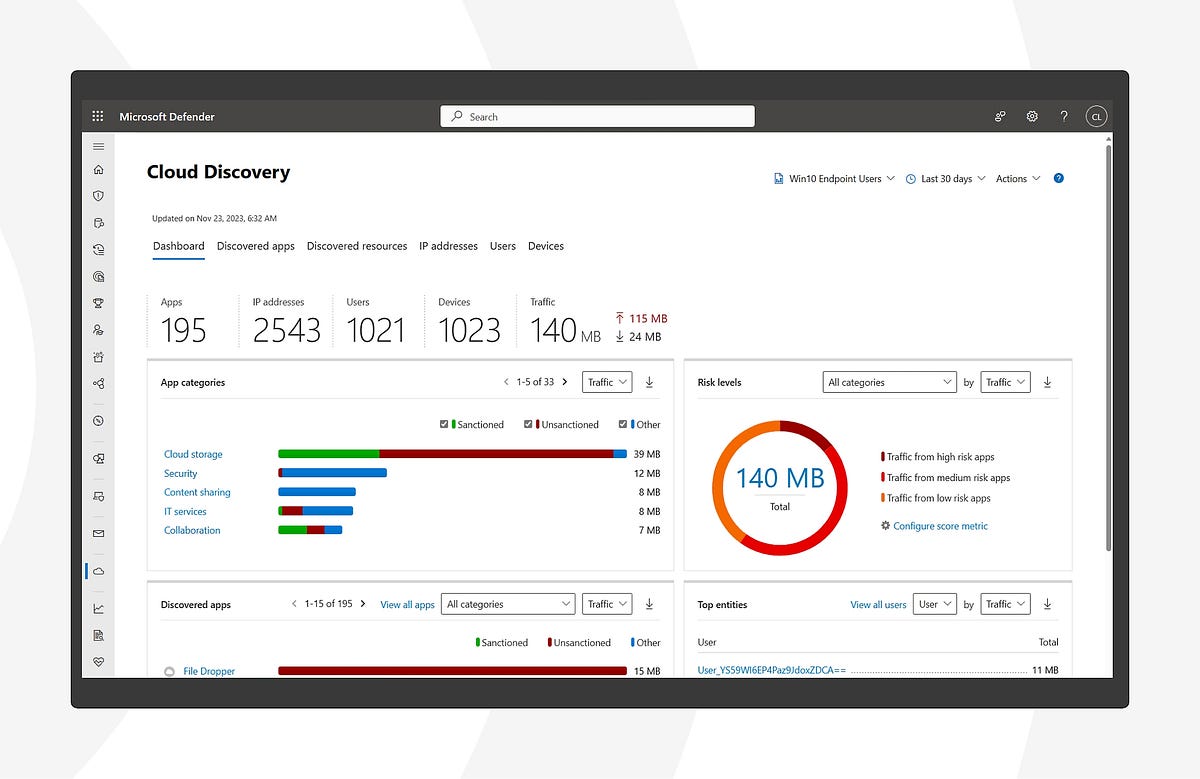This screenshot has width=1200, height=779.
Task: Toggle the Other traffic checkbox
Action: [623, 424]
